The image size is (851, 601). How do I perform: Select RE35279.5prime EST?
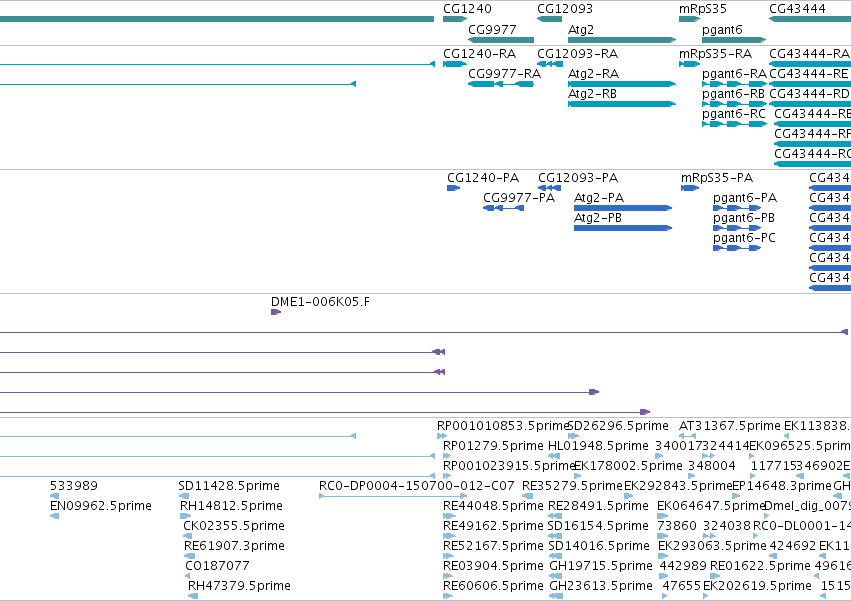click(528, 496)
